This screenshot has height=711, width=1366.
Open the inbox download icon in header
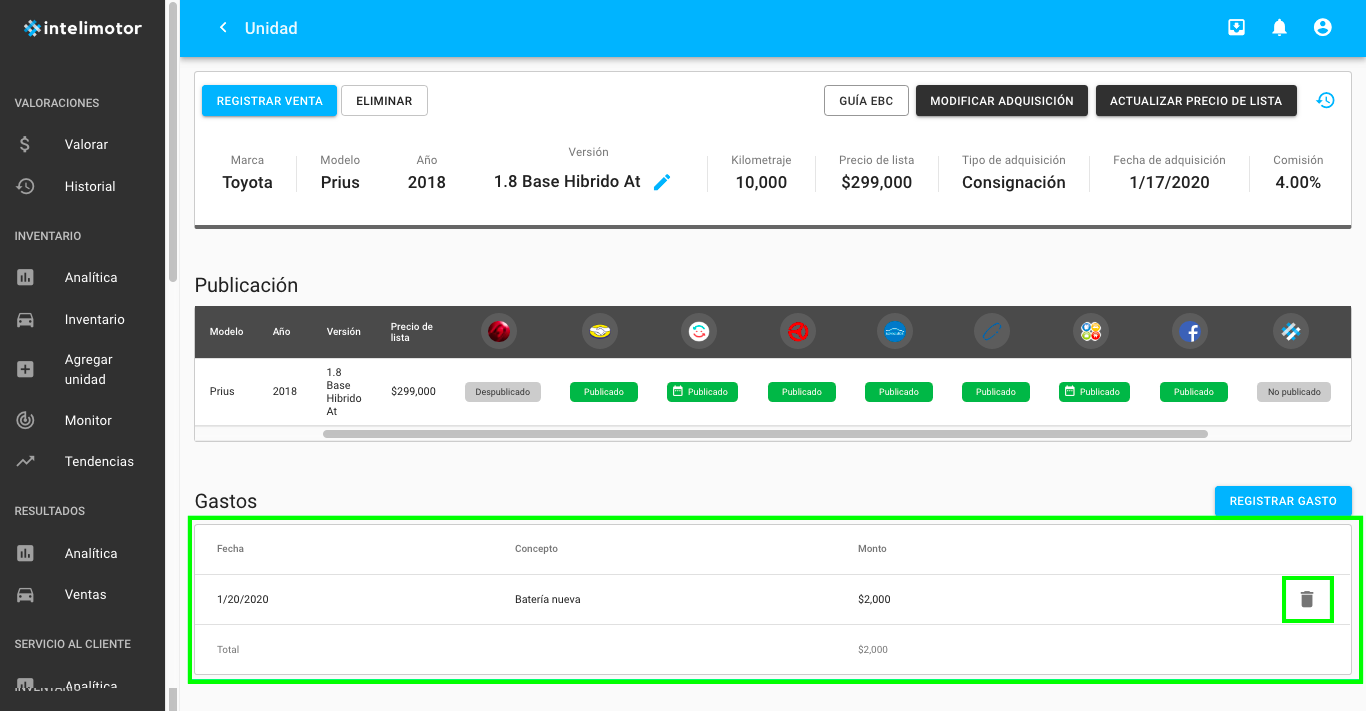[1237, 28]
